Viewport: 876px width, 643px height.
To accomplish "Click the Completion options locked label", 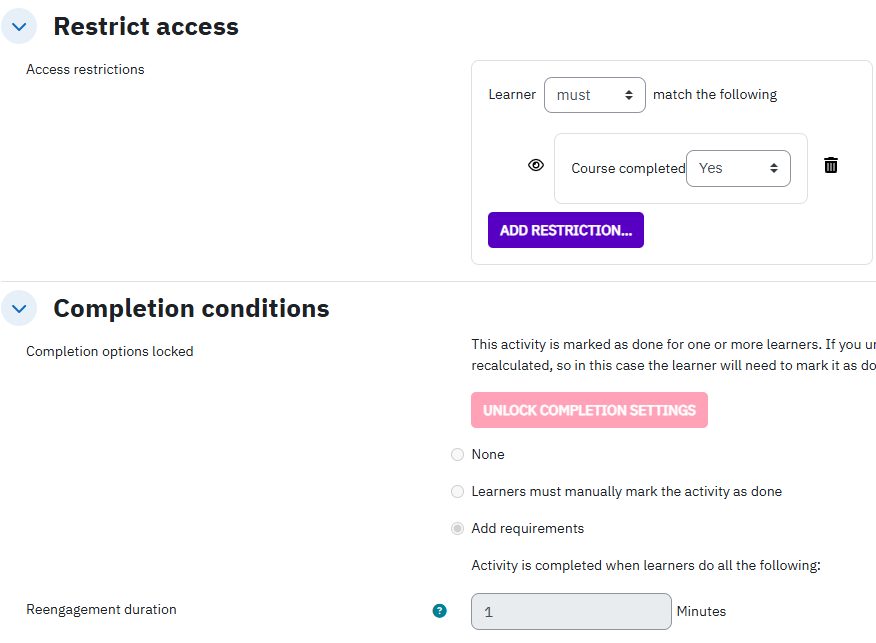I will pos(110,351).
